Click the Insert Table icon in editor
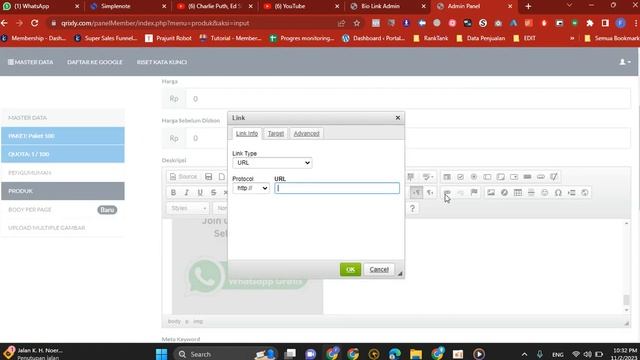Viewport: 640px width, 360px height. click(518, 193)
